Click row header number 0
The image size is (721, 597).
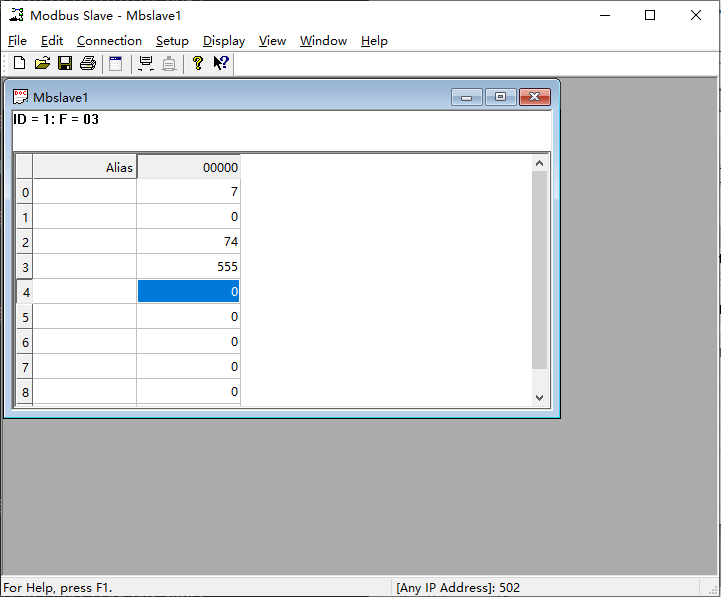pyautogui.click(x=25, y=191)
